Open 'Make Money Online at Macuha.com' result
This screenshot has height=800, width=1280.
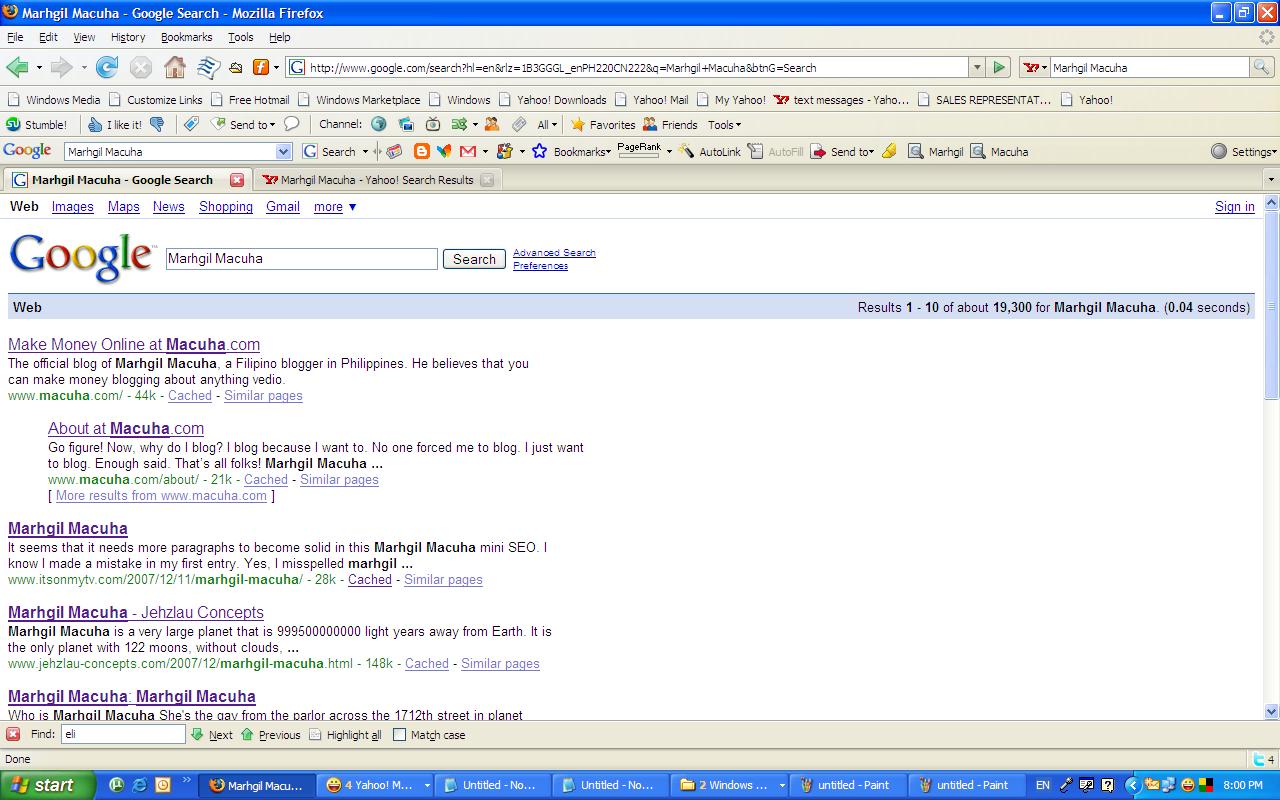pos(134,344)
